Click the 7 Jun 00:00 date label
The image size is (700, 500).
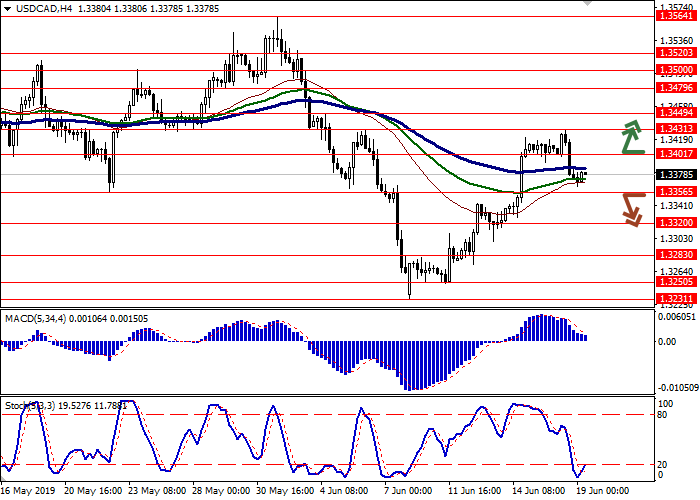click(409, 492)
